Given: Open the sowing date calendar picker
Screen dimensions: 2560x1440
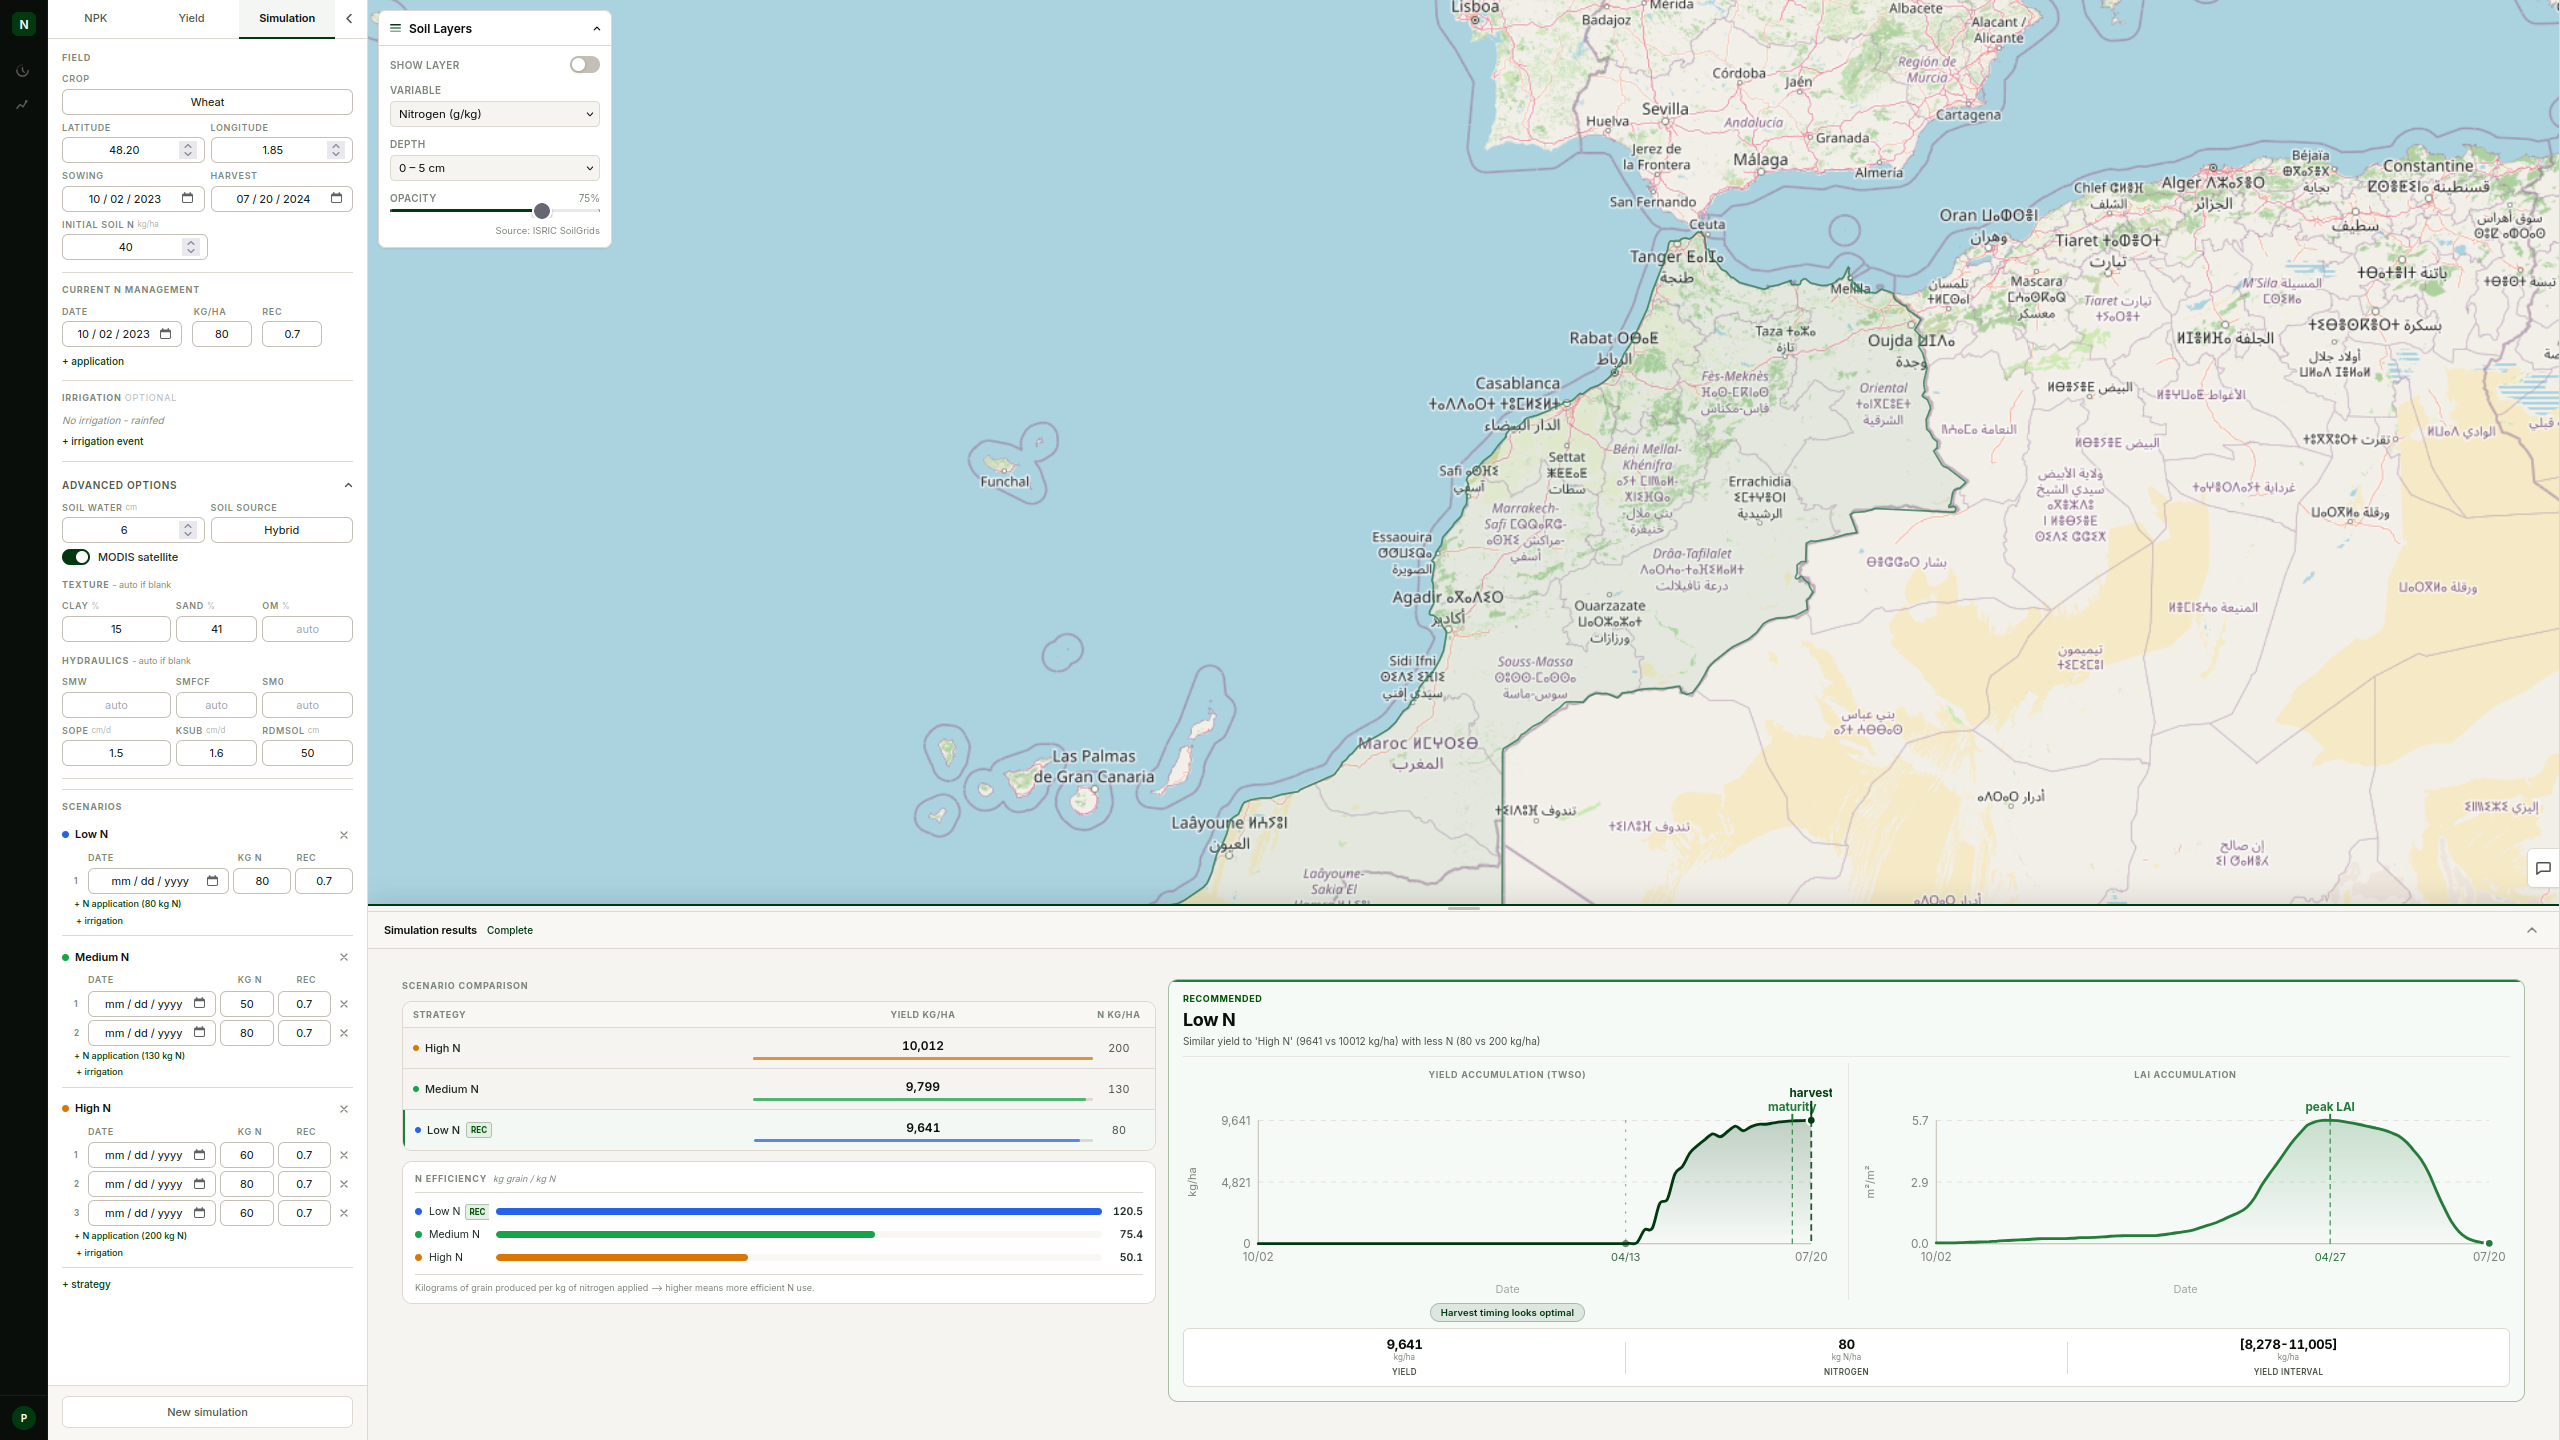Looking at the screenshot, I should pyautogui.click(x=187, y=198).
